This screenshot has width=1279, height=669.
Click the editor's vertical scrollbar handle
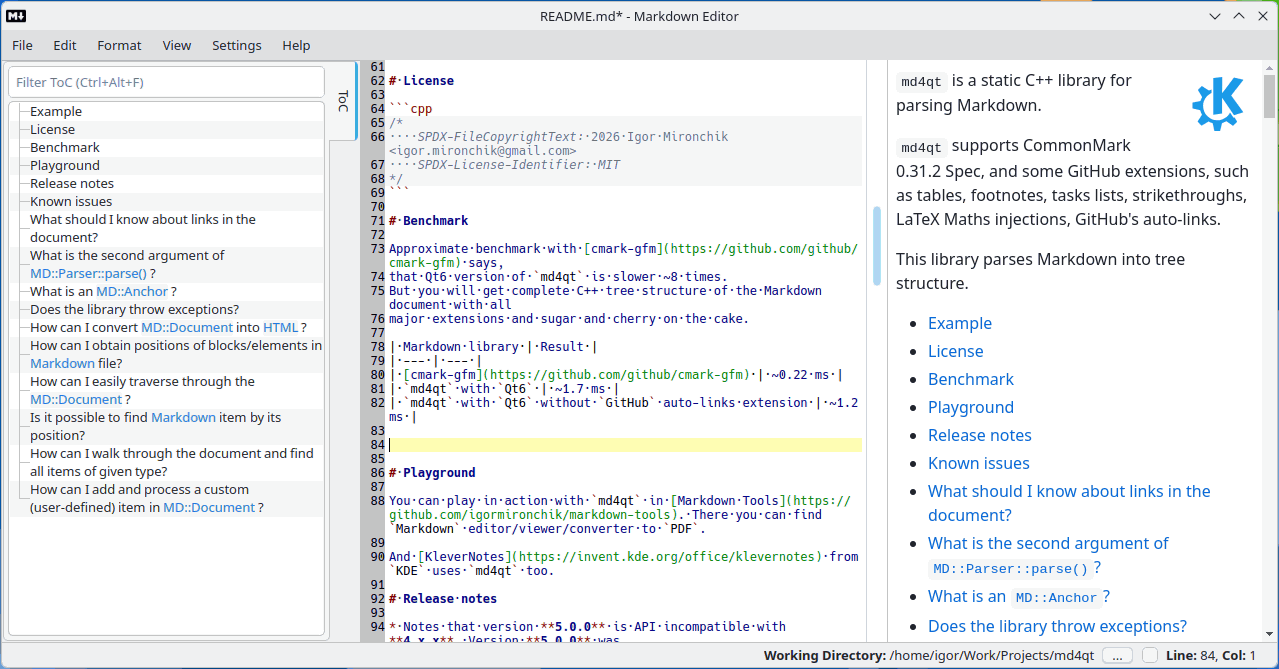coord(877,245)
